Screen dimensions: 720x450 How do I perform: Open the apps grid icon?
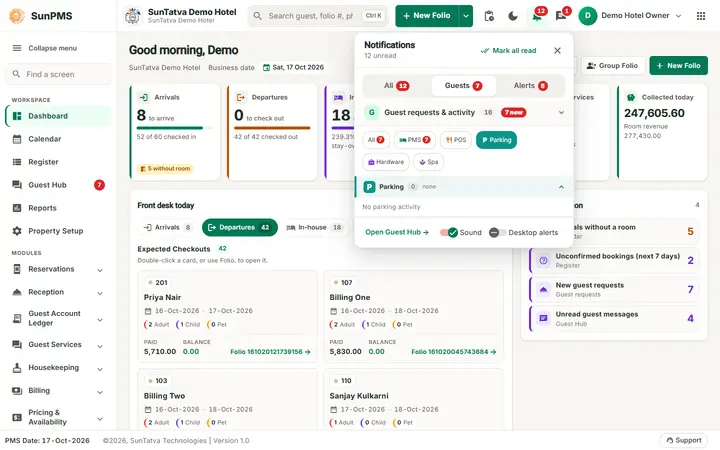pos(701,16)
